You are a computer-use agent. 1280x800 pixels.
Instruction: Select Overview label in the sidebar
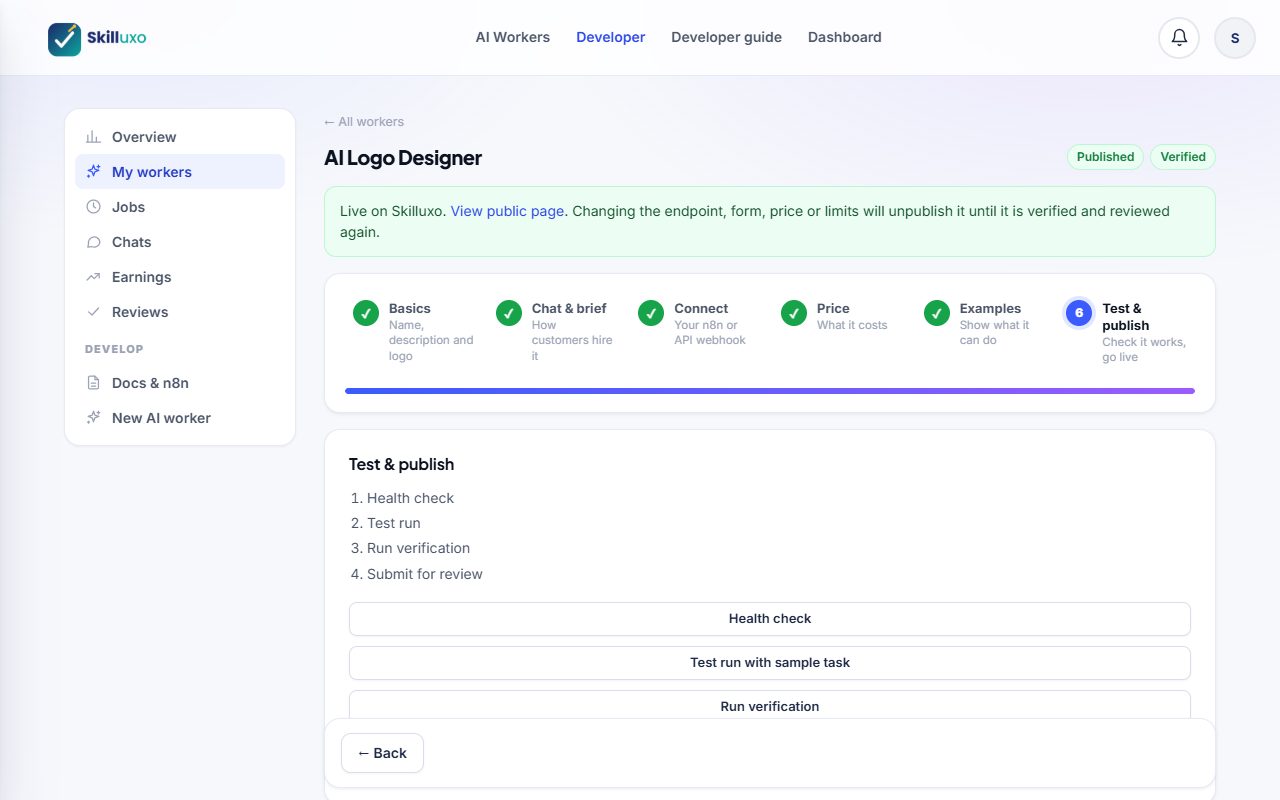[x=144, y=137]
